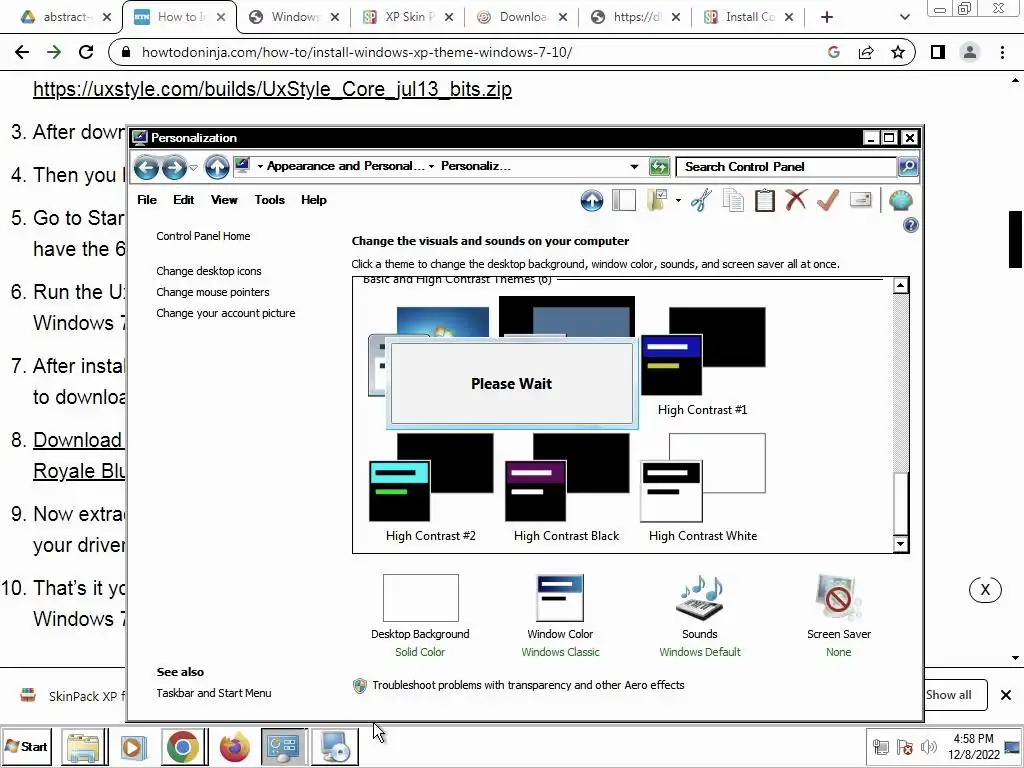Open Window Color settings
Screen dimensions: 1024x768
click(x=560, y=616)
